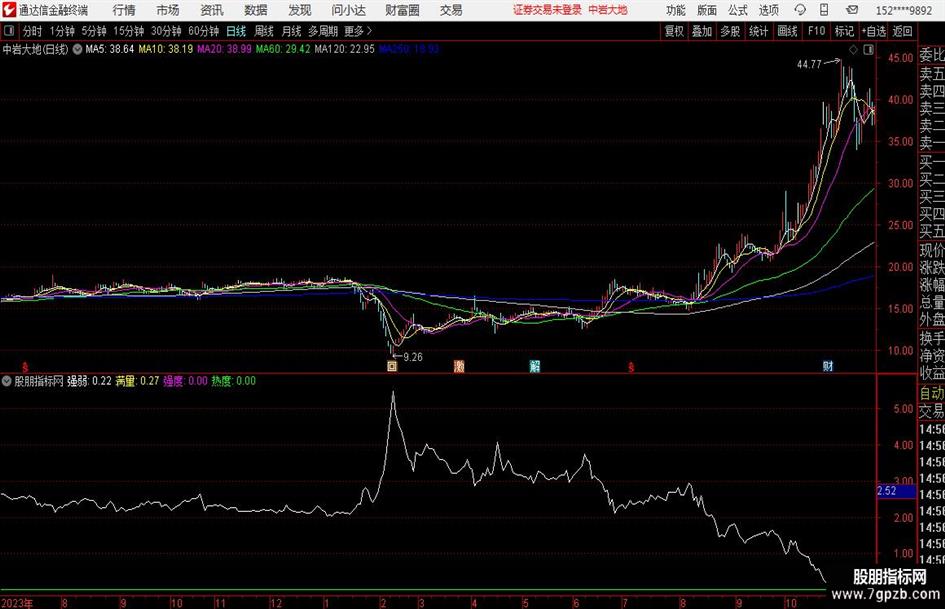Switch to the 月线 period tab
Viewport: 945px width, 609px height.
click(291, 31)
